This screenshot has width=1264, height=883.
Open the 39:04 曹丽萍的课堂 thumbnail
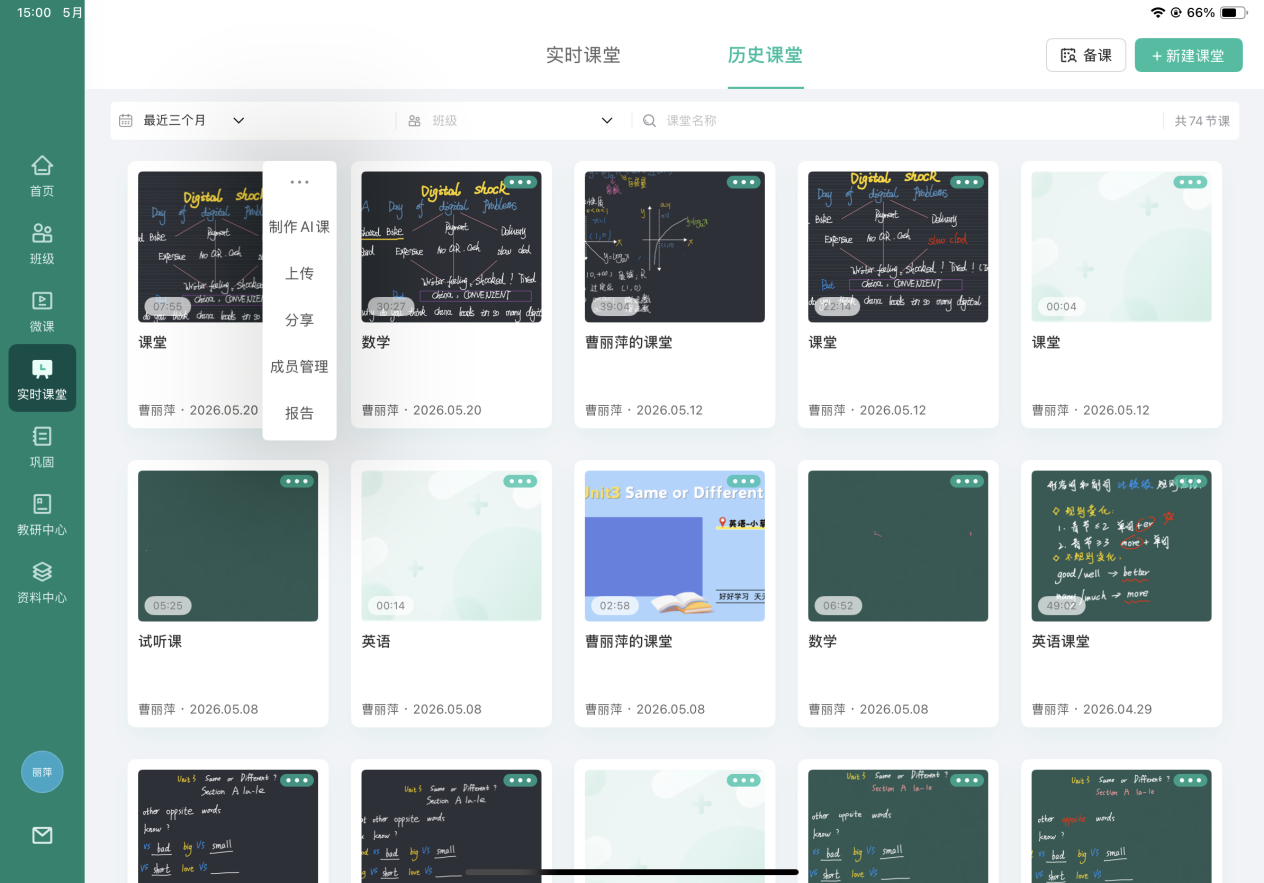click(675, 247)
